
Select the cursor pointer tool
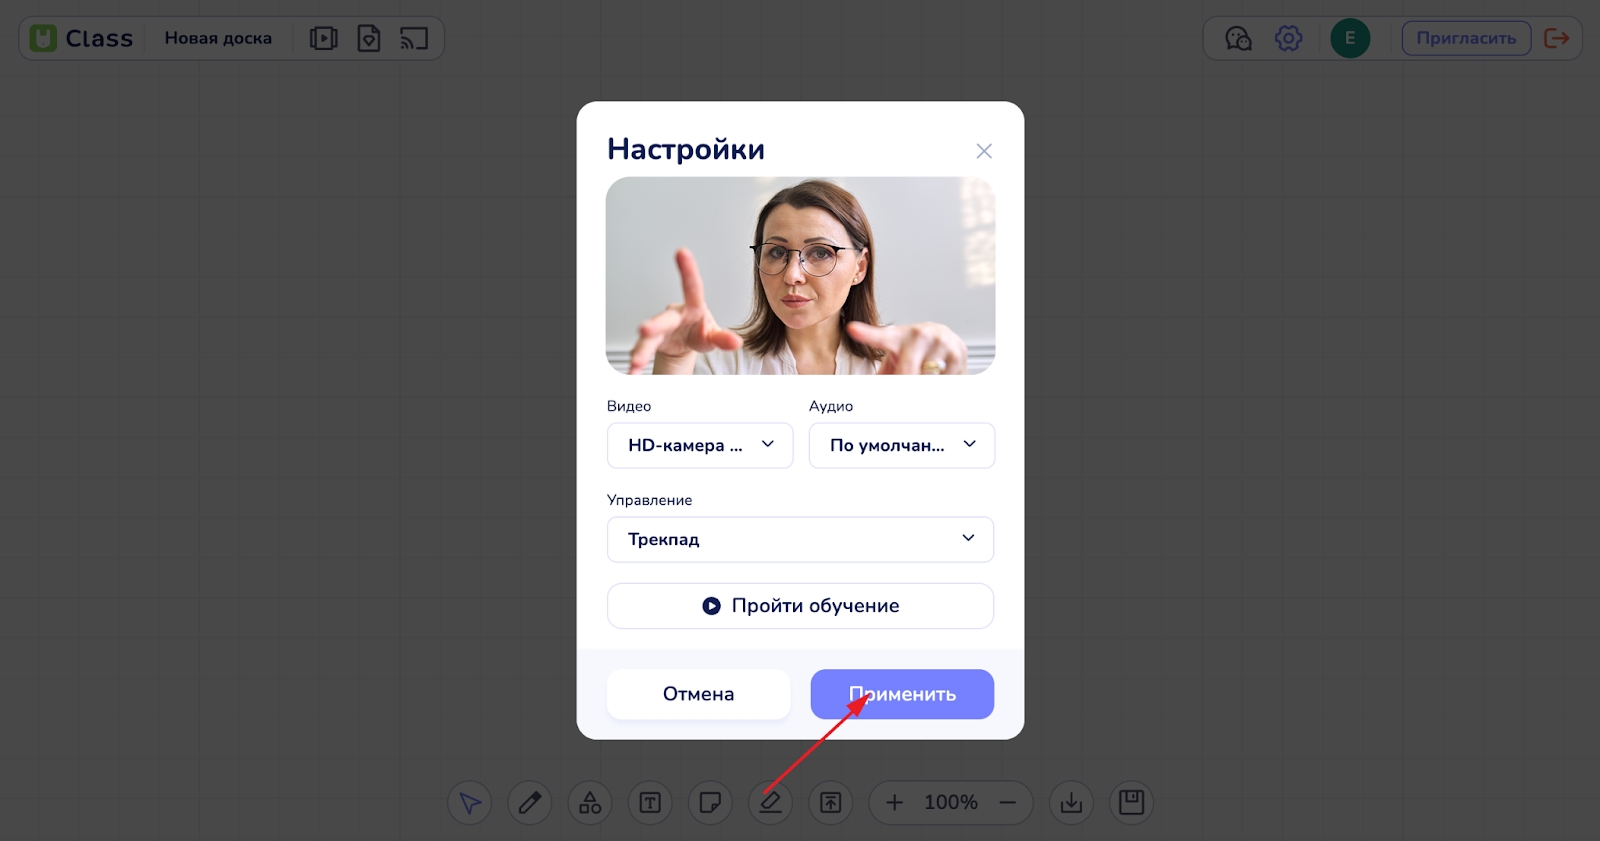469,803
